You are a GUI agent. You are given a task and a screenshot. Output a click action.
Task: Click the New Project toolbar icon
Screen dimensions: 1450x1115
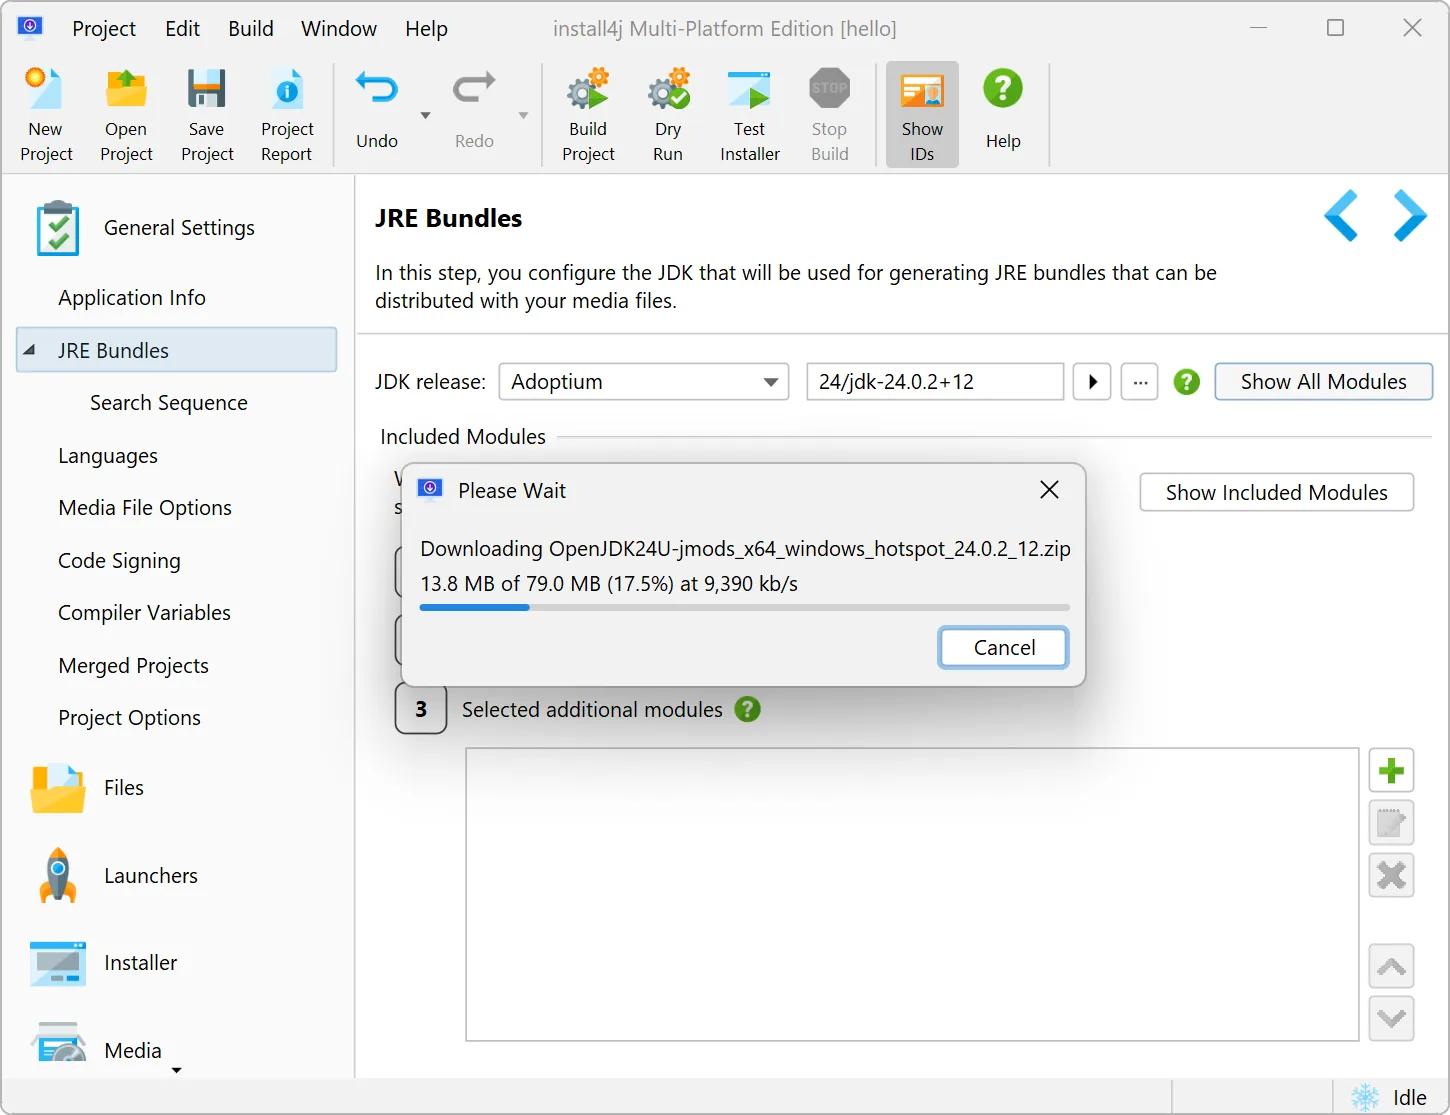[x=46, y=90]
